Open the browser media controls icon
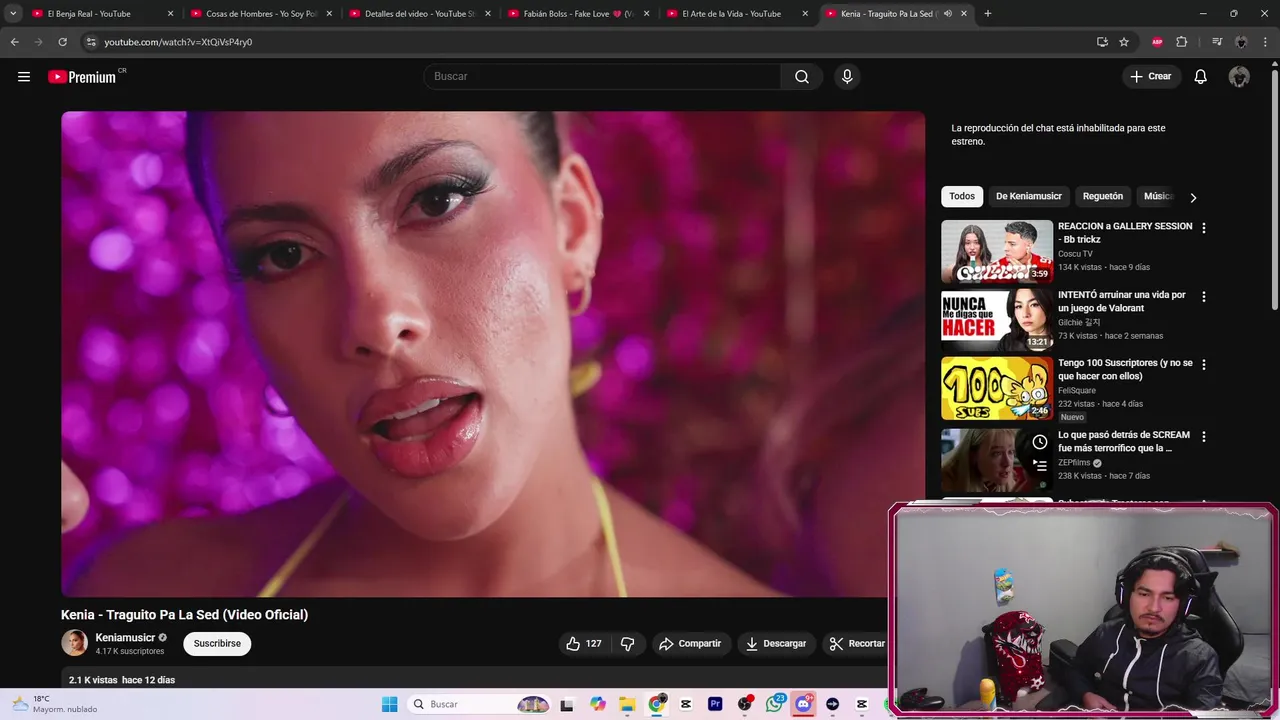1280x720 pixels. tap(1217, 42)
